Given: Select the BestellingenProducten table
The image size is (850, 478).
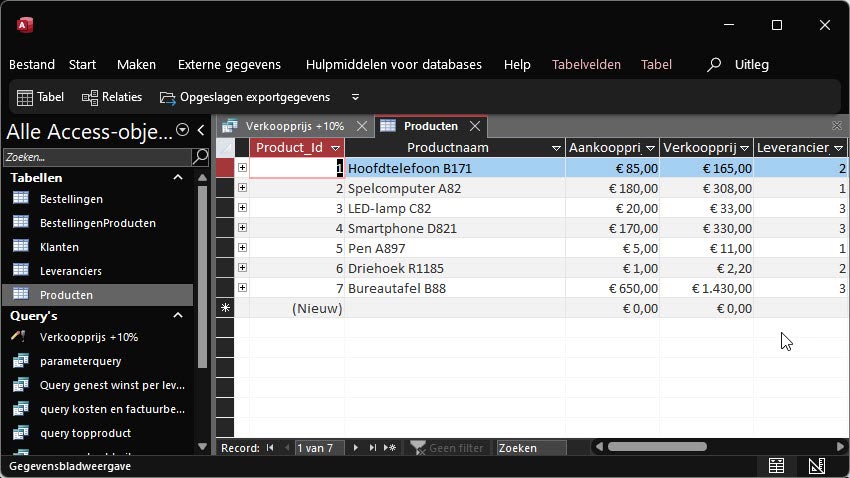Looking at the screenshot, I should (98, 223).
